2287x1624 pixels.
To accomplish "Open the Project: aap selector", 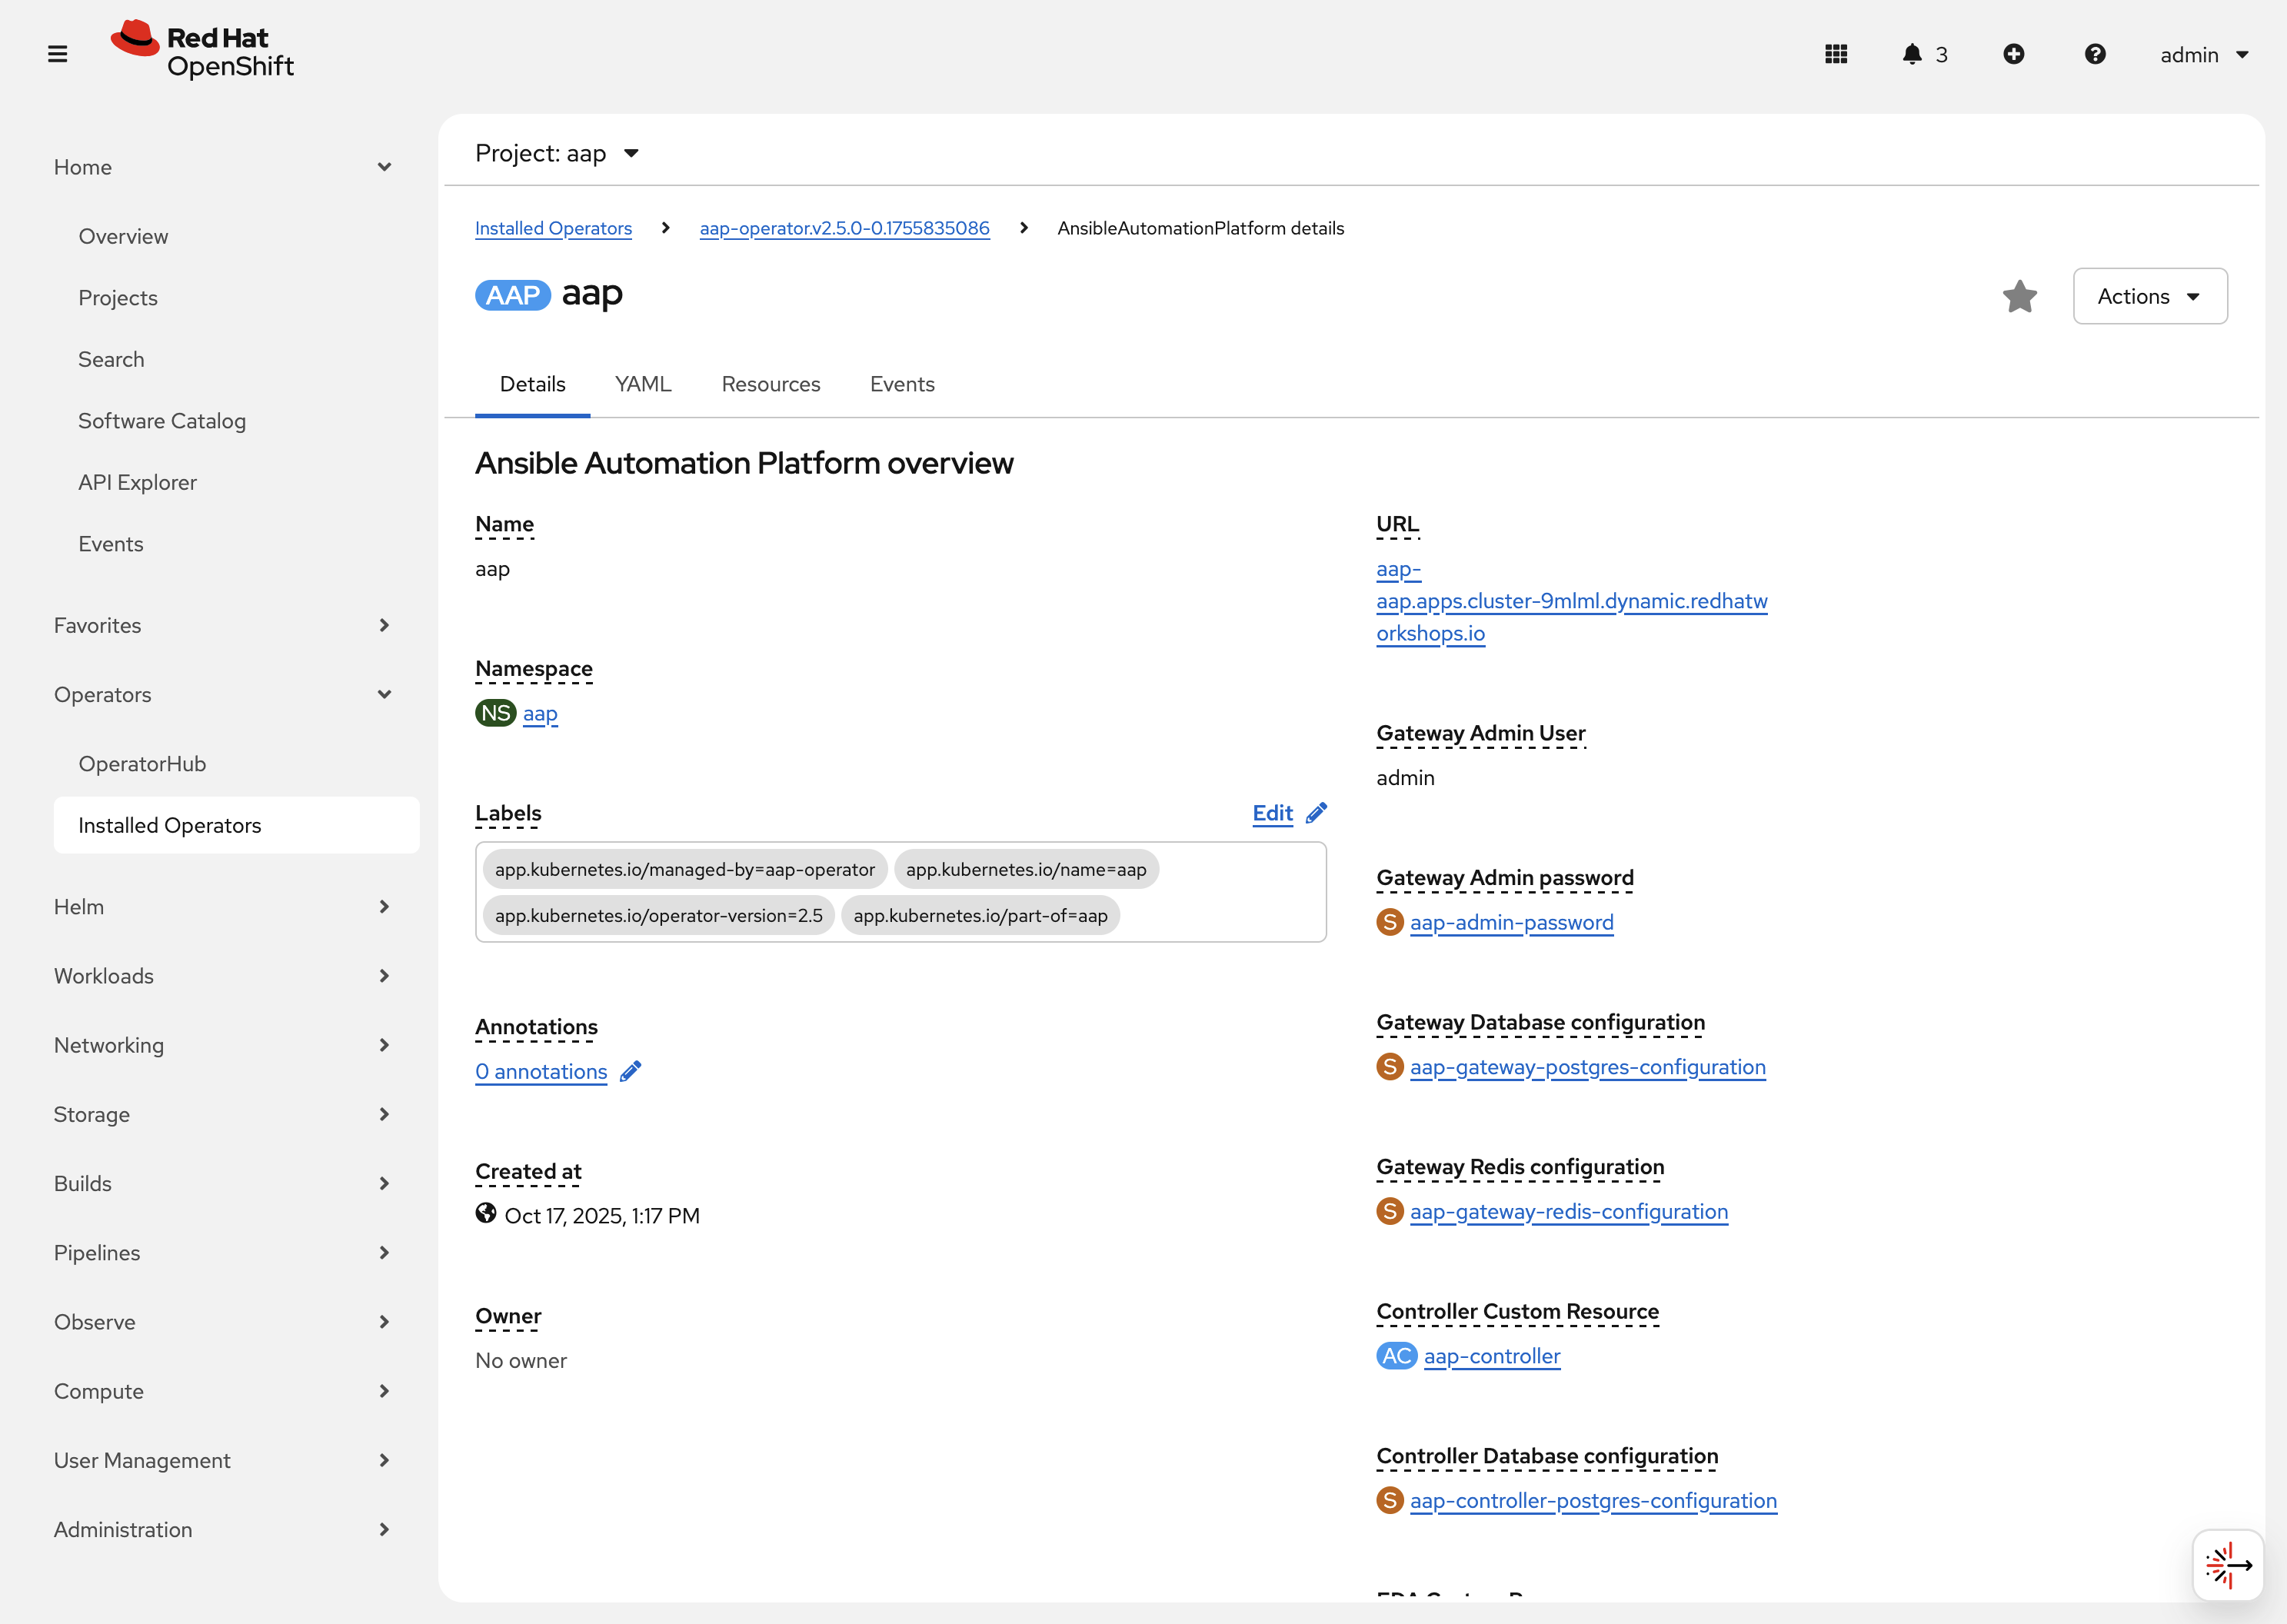I will [x=557, y=152].
